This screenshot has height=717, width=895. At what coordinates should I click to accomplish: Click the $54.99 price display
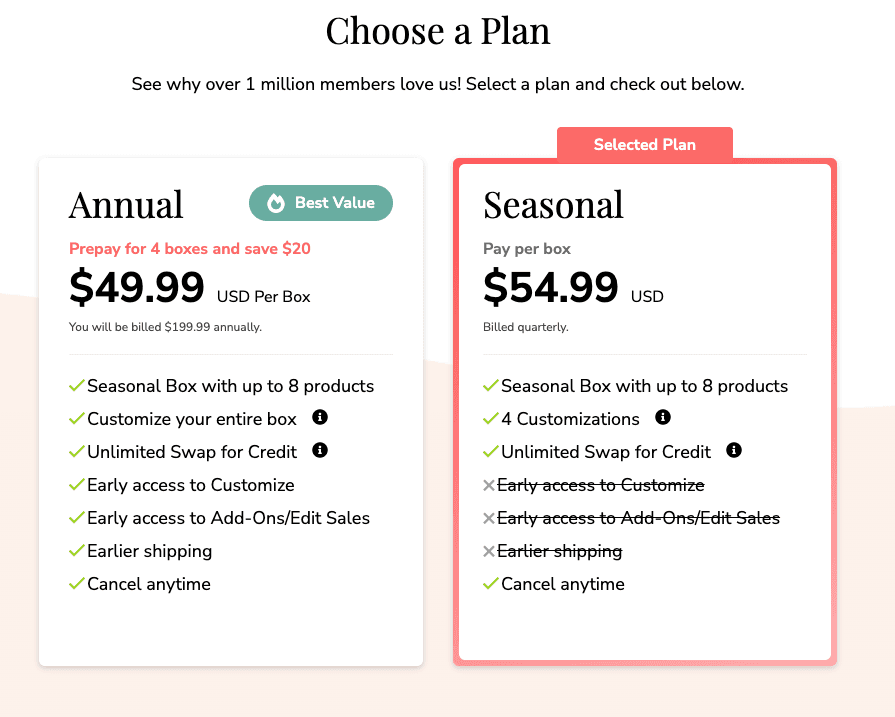point(550,290)
